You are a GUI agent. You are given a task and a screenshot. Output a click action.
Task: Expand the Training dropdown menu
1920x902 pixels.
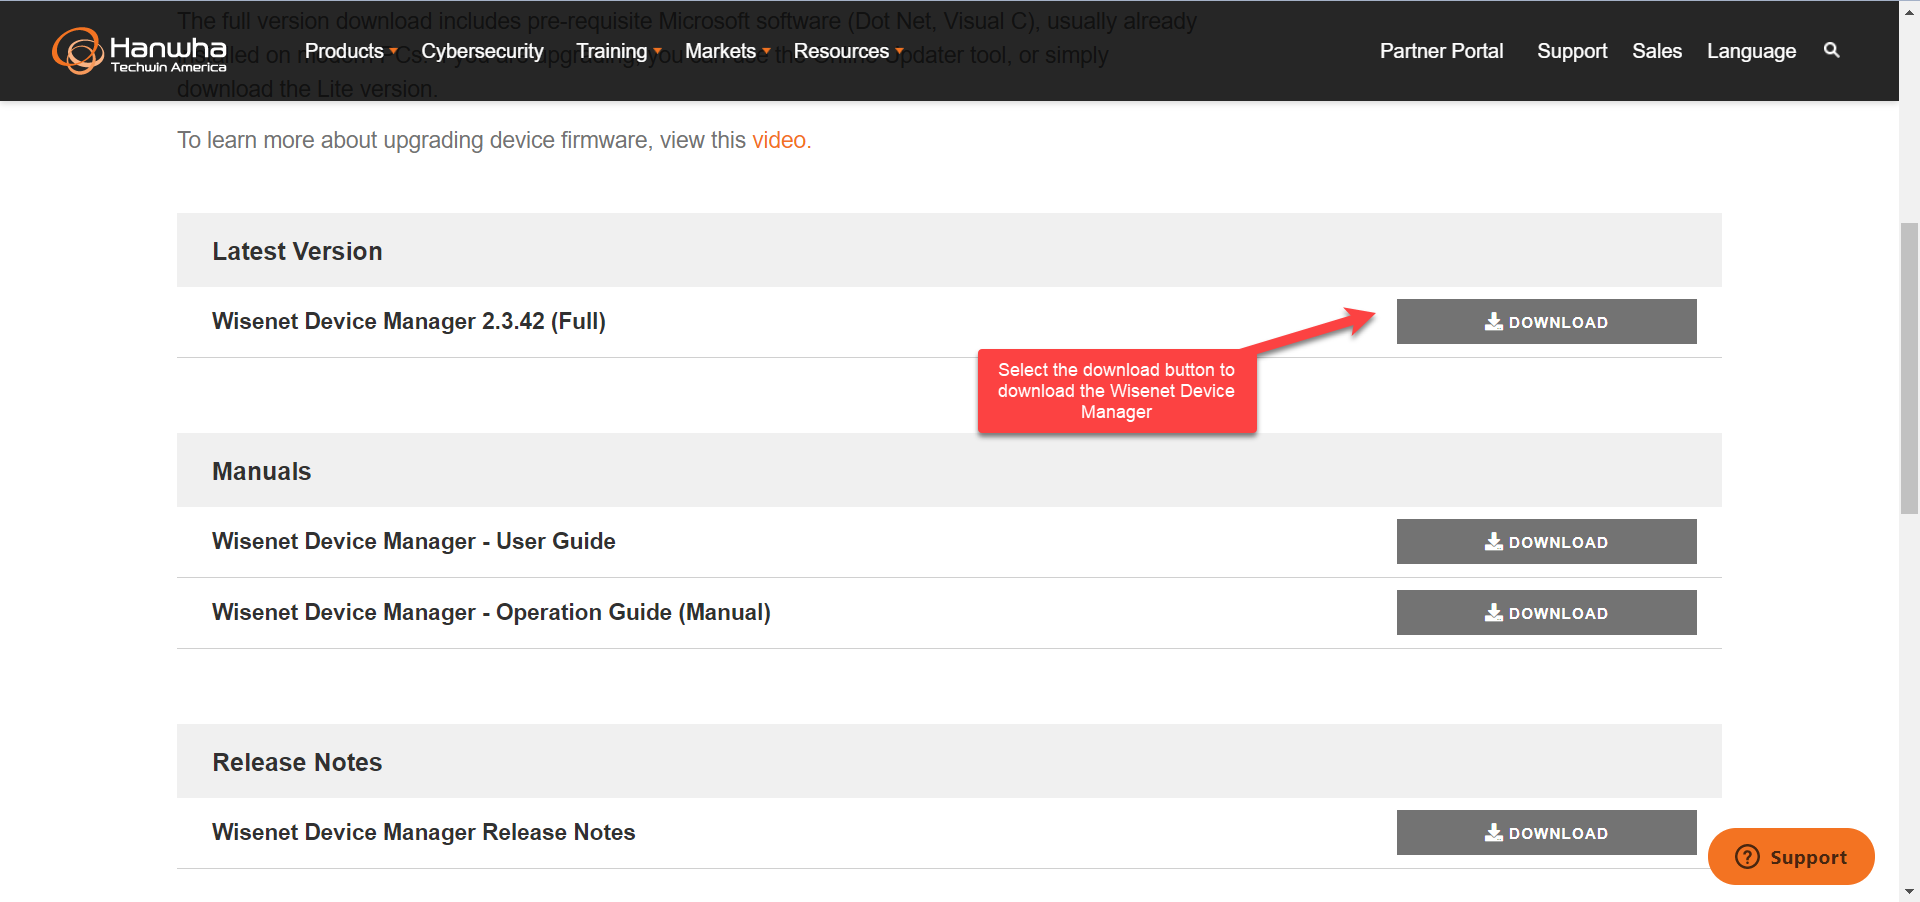coord(618,51)
